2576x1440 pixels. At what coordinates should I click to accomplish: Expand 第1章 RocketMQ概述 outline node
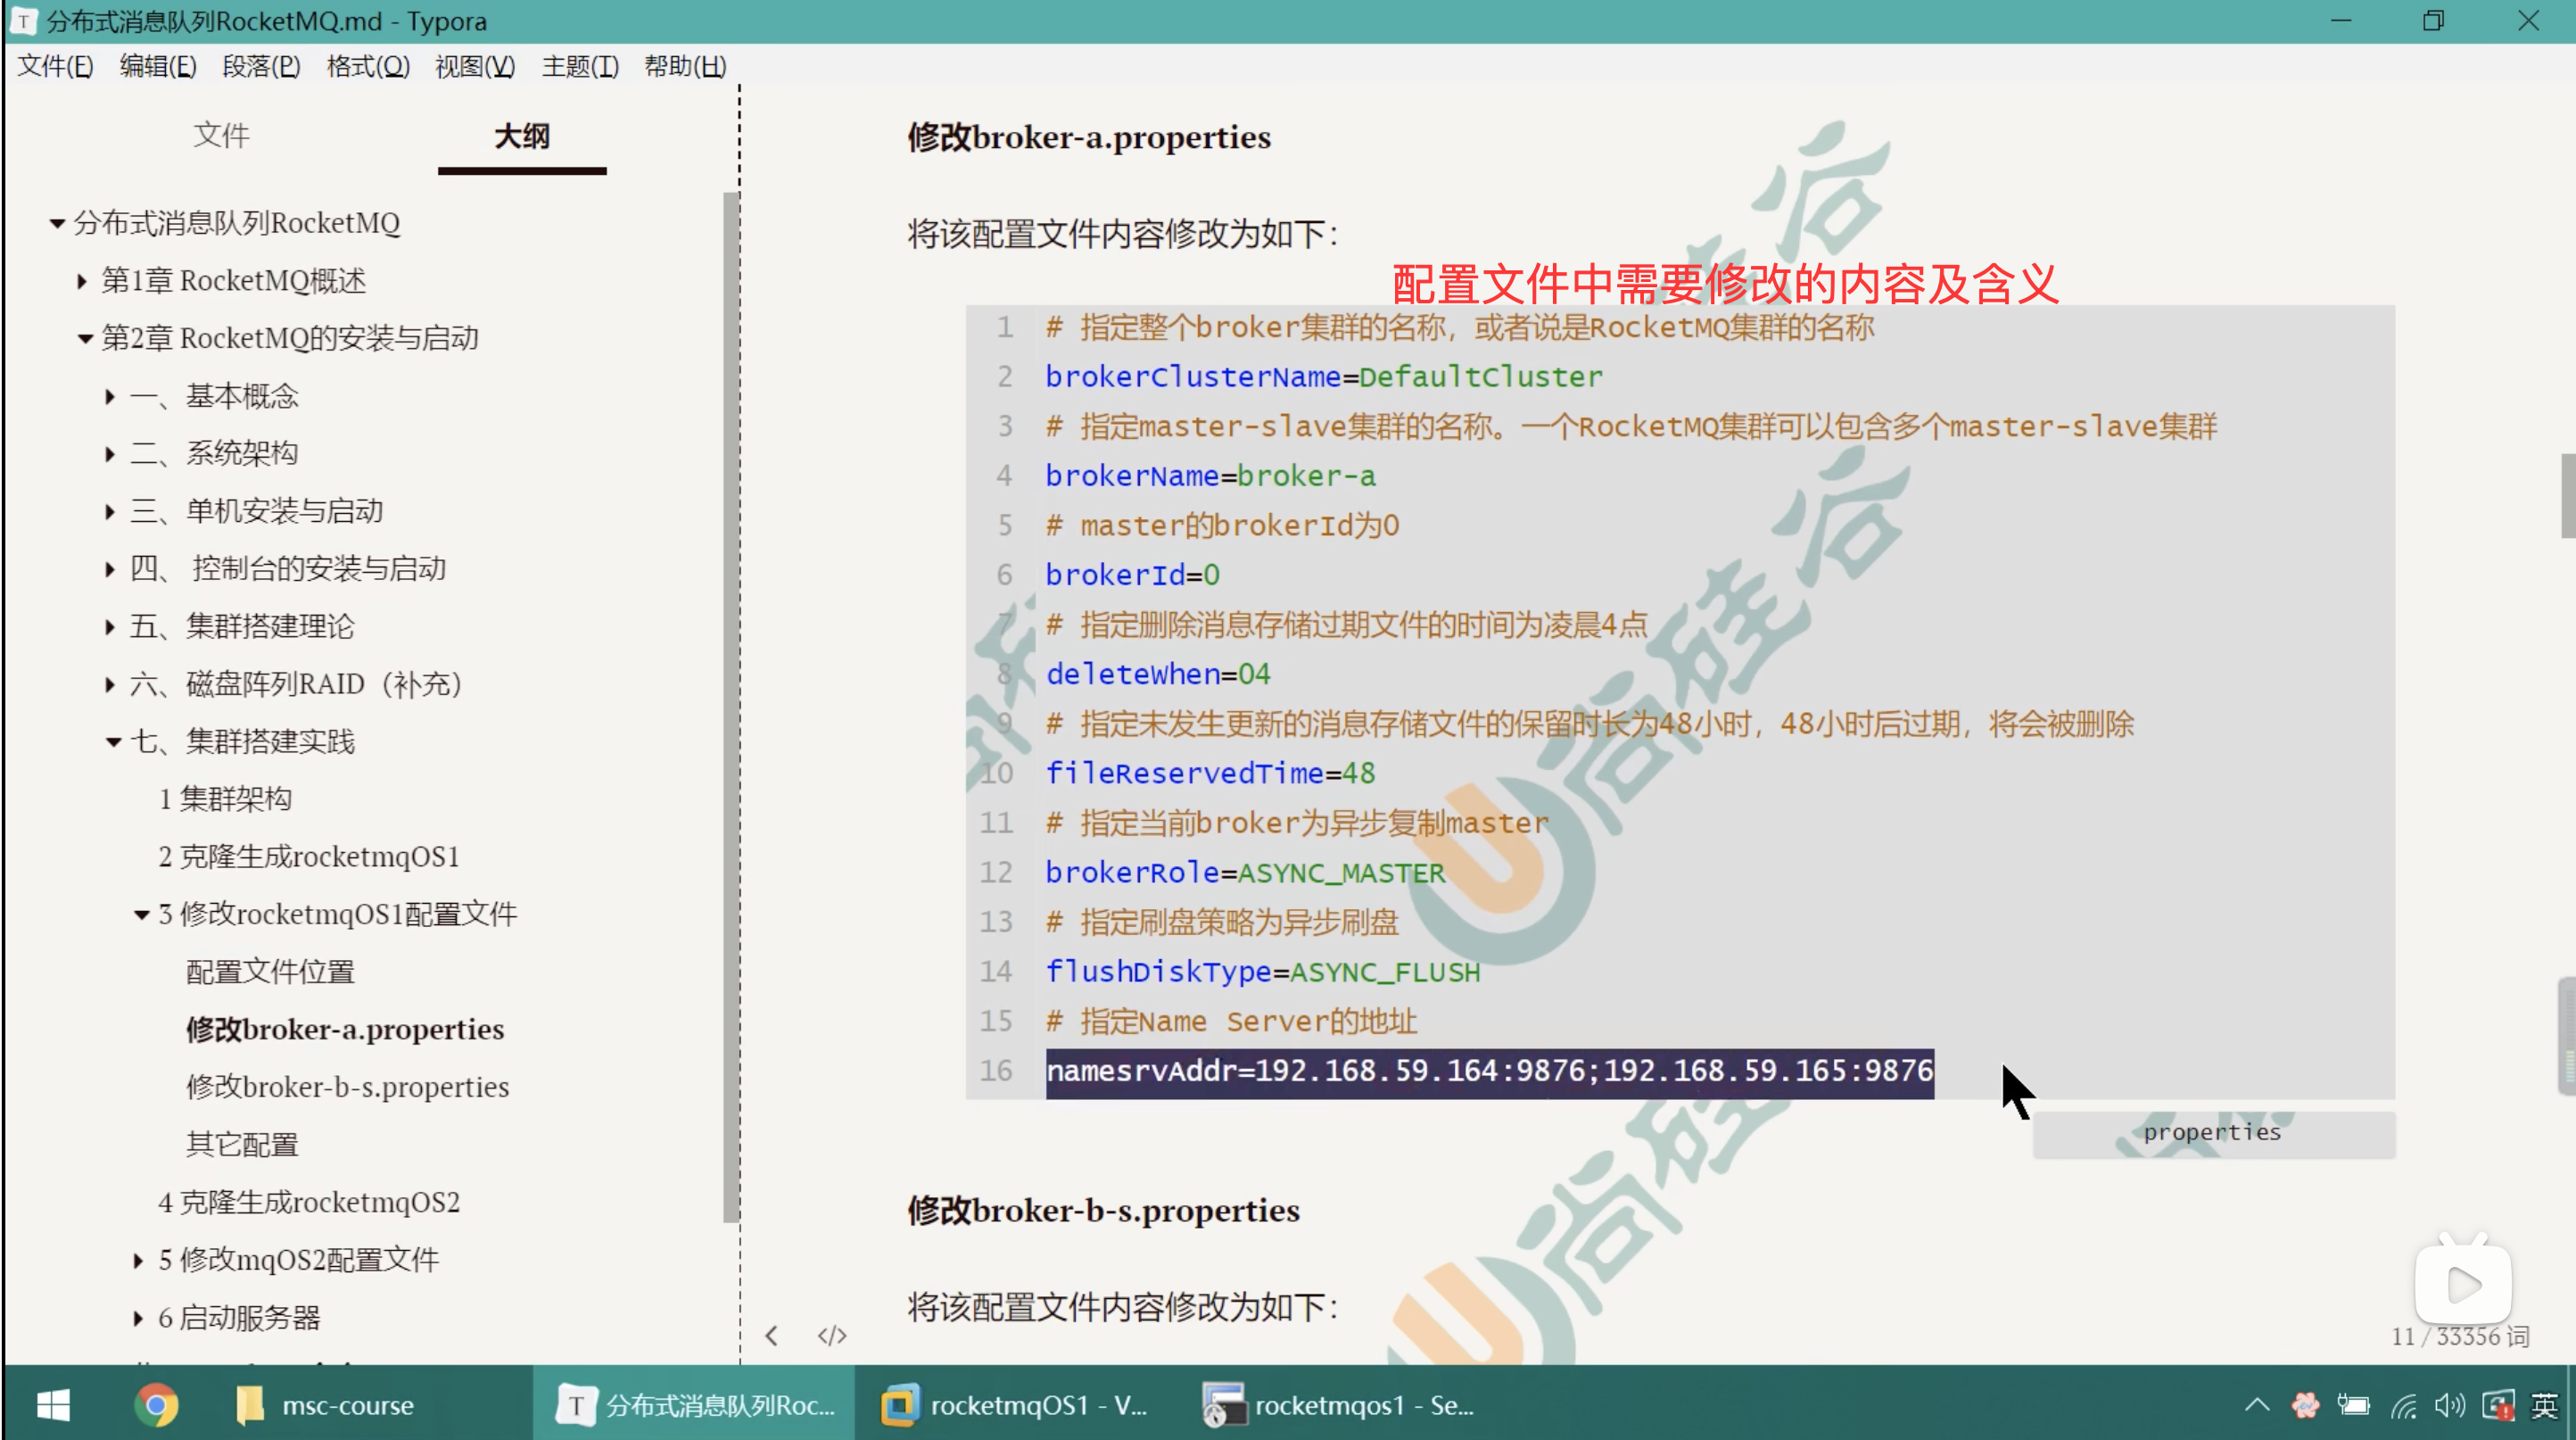[x=82, y=281]
